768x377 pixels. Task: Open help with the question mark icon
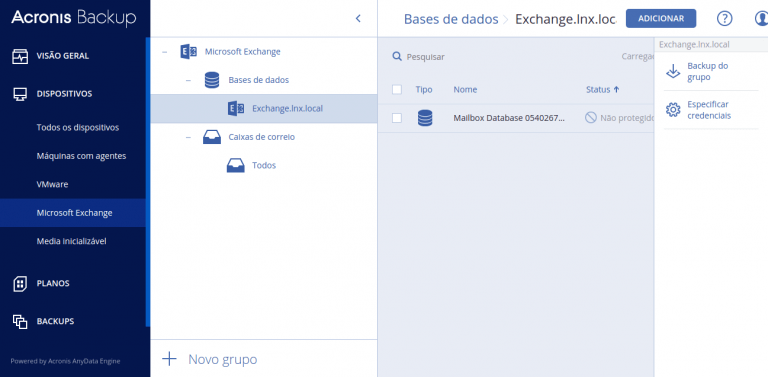[x=724, y=19]
